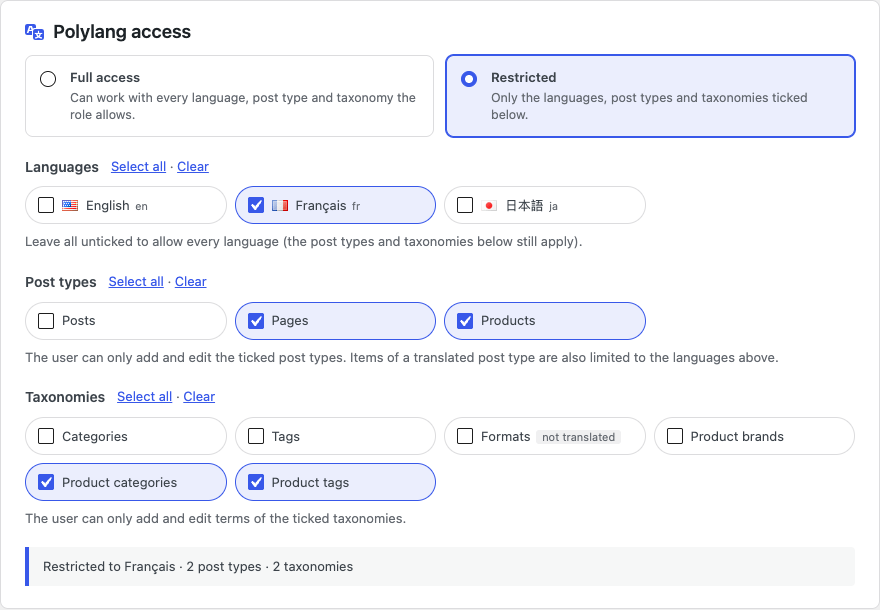The height and width of the screenshot is (610, 880).
Task: Click the 'ja' language code label
Action: click(553, 207)
